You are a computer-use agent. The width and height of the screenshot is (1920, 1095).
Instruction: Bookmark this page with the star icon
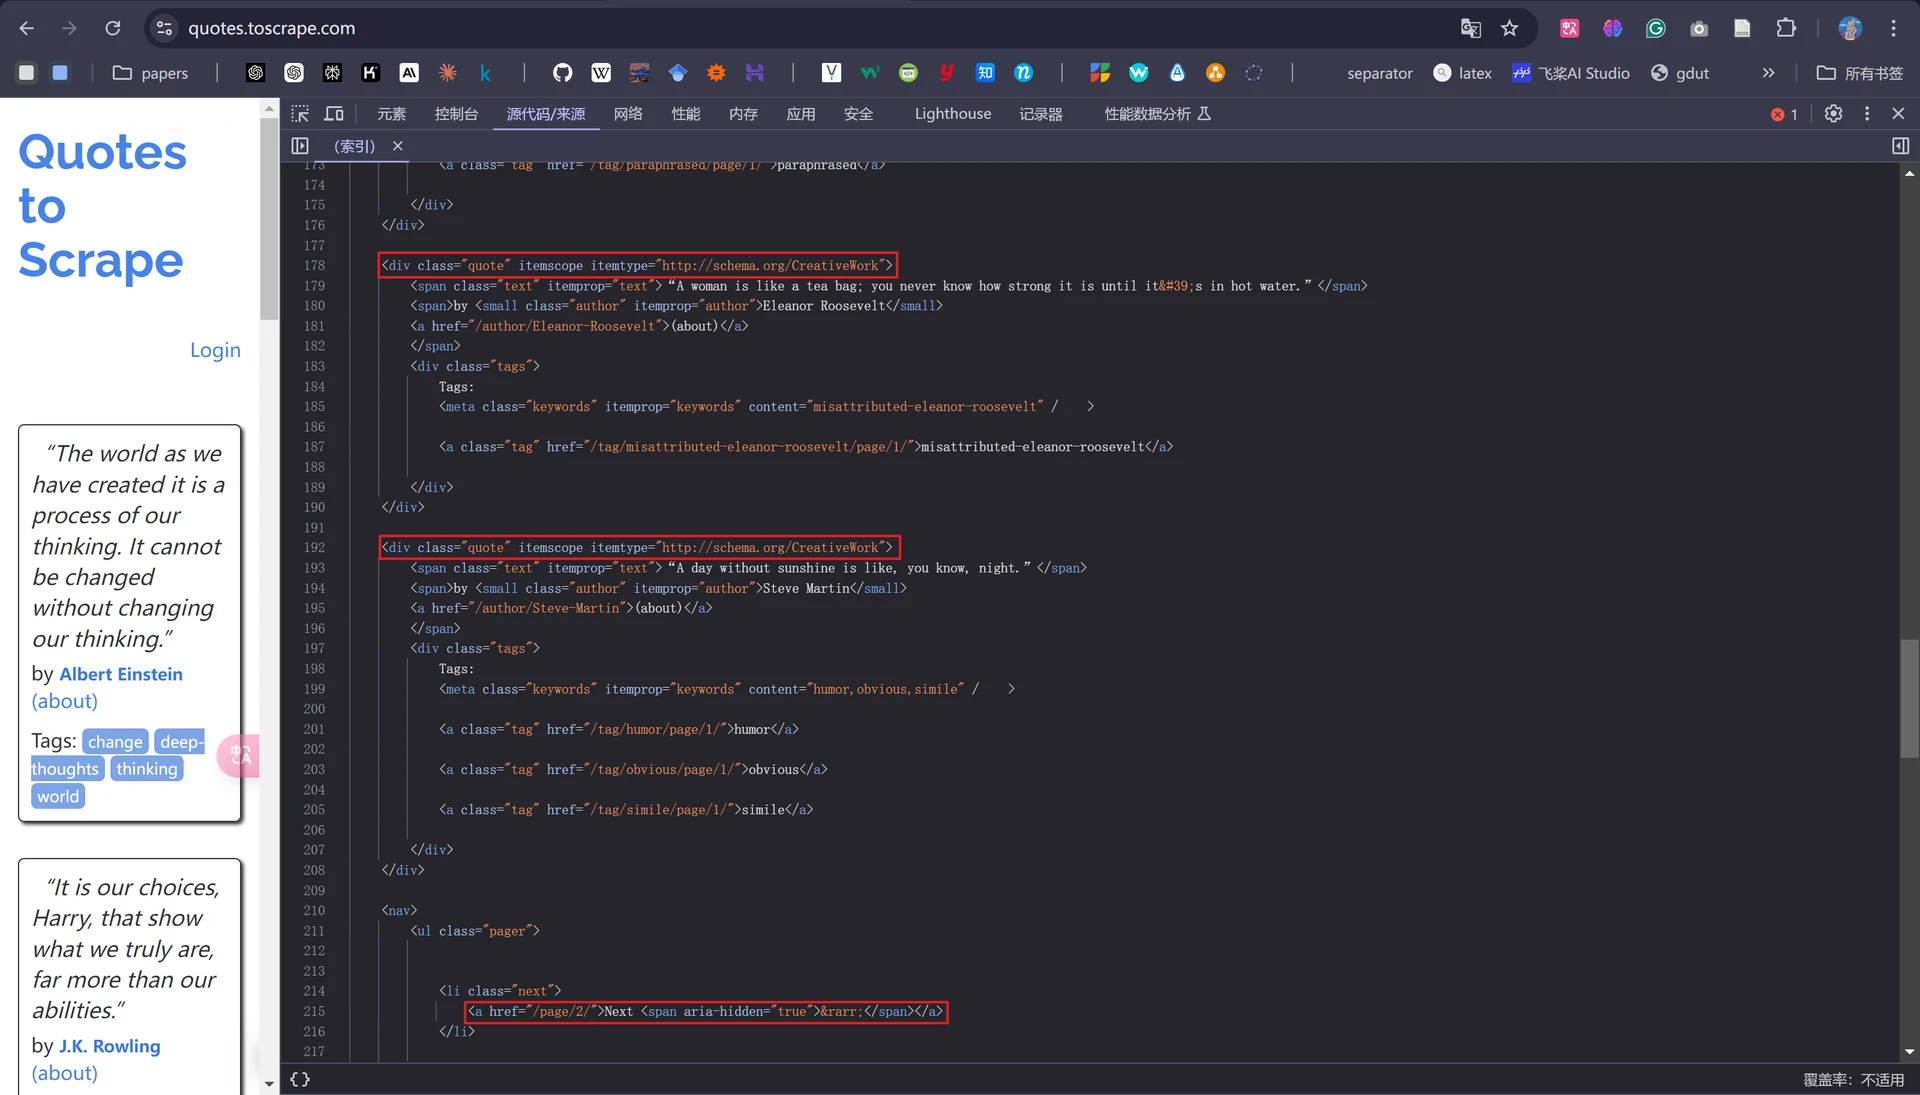[x=1510, y=28]
